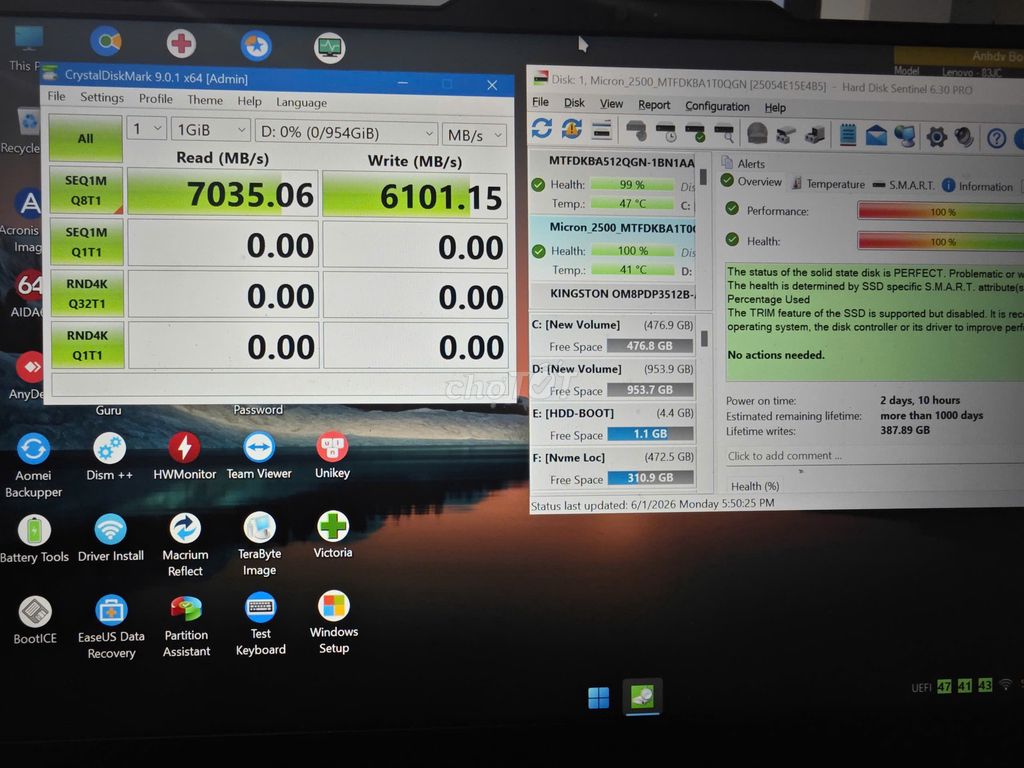Click the speaker icon in Sentinel toolbar

click(x=964, y=138)
